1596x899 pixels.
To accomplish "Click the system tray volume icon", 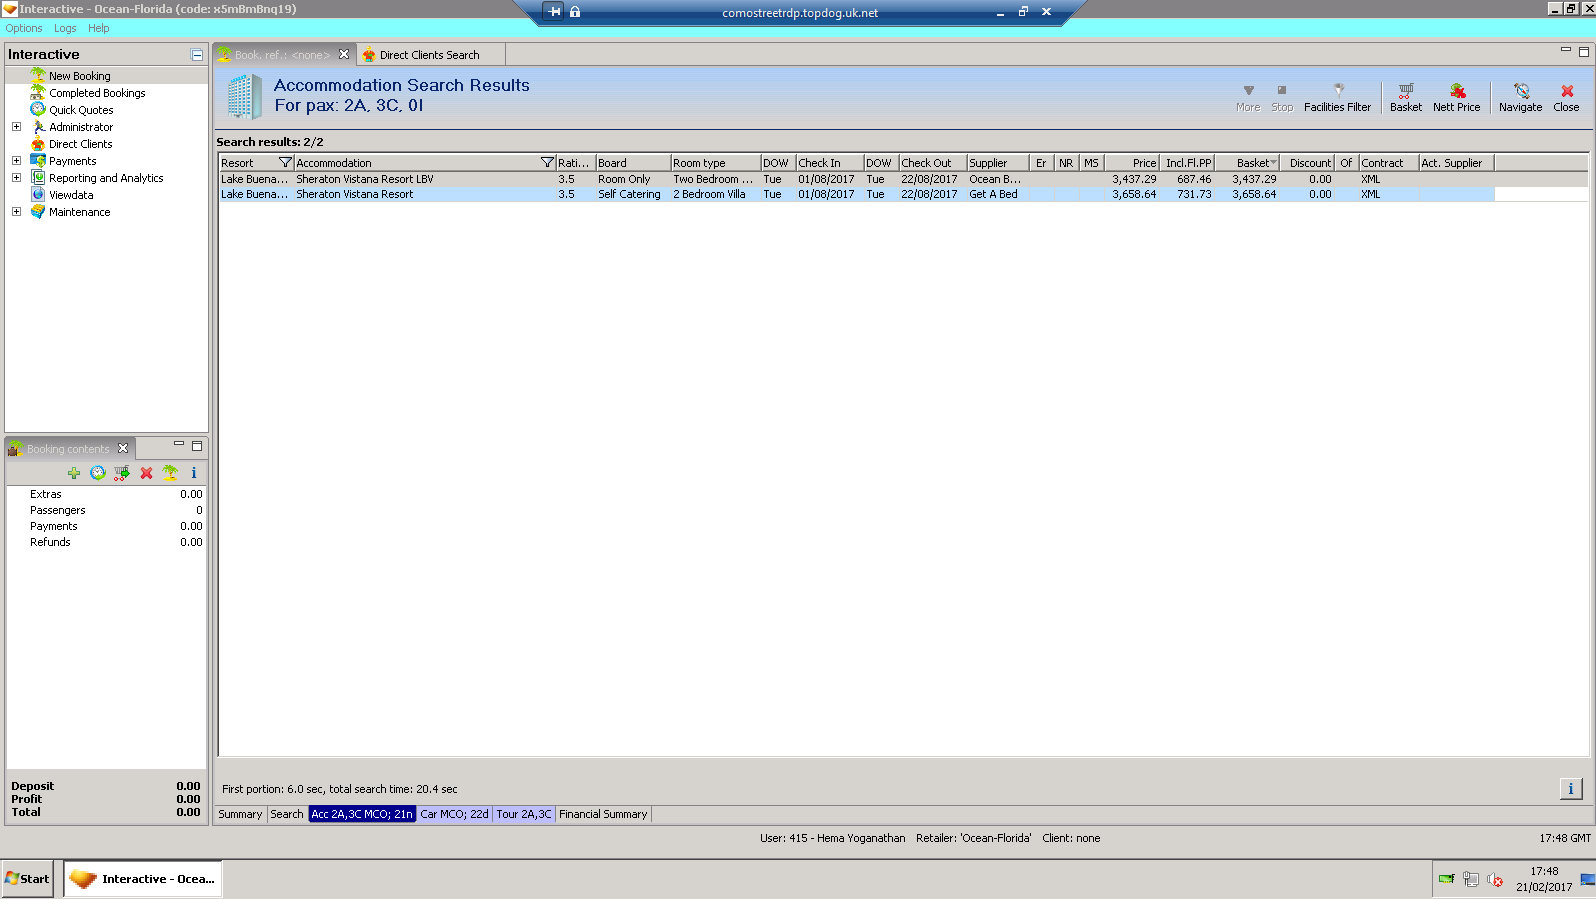I will pos(1495,880).
